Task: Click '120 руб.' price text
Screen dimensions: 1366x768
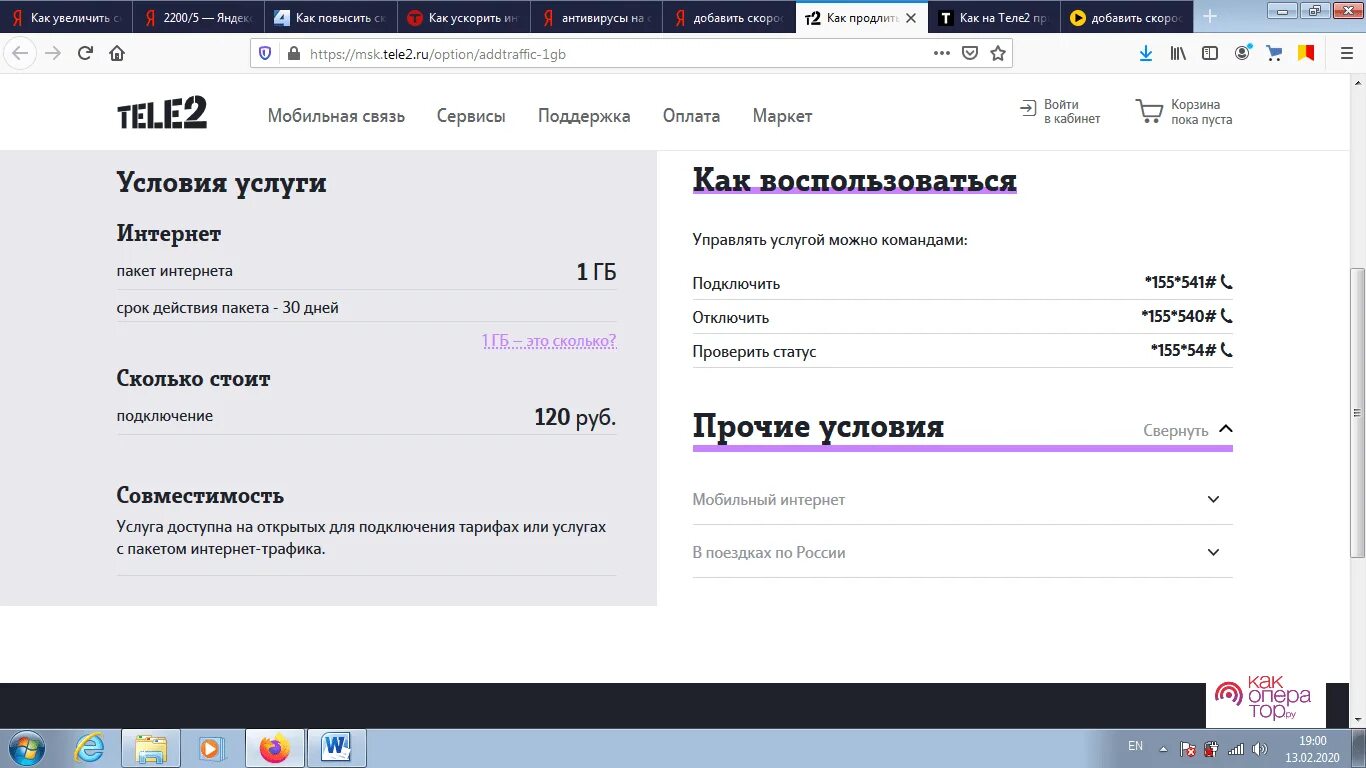Action: [575, 417]
